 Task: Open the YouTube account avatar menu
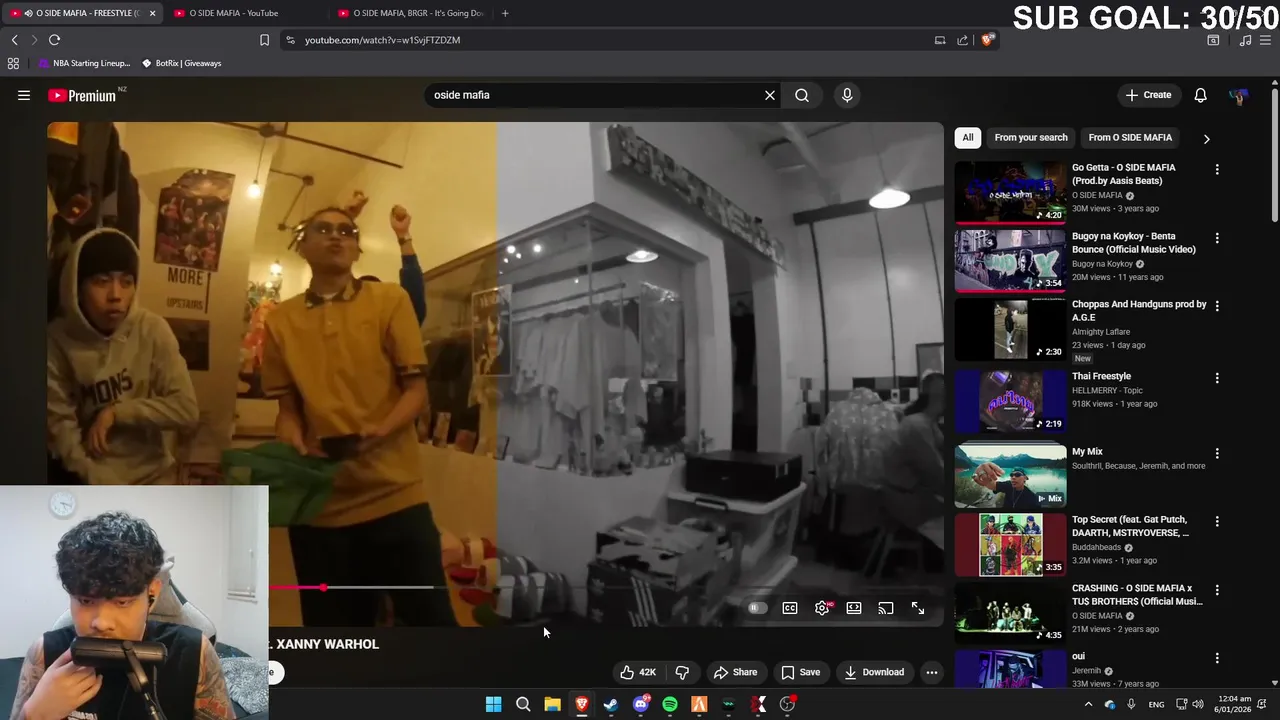coord(1238,95)
